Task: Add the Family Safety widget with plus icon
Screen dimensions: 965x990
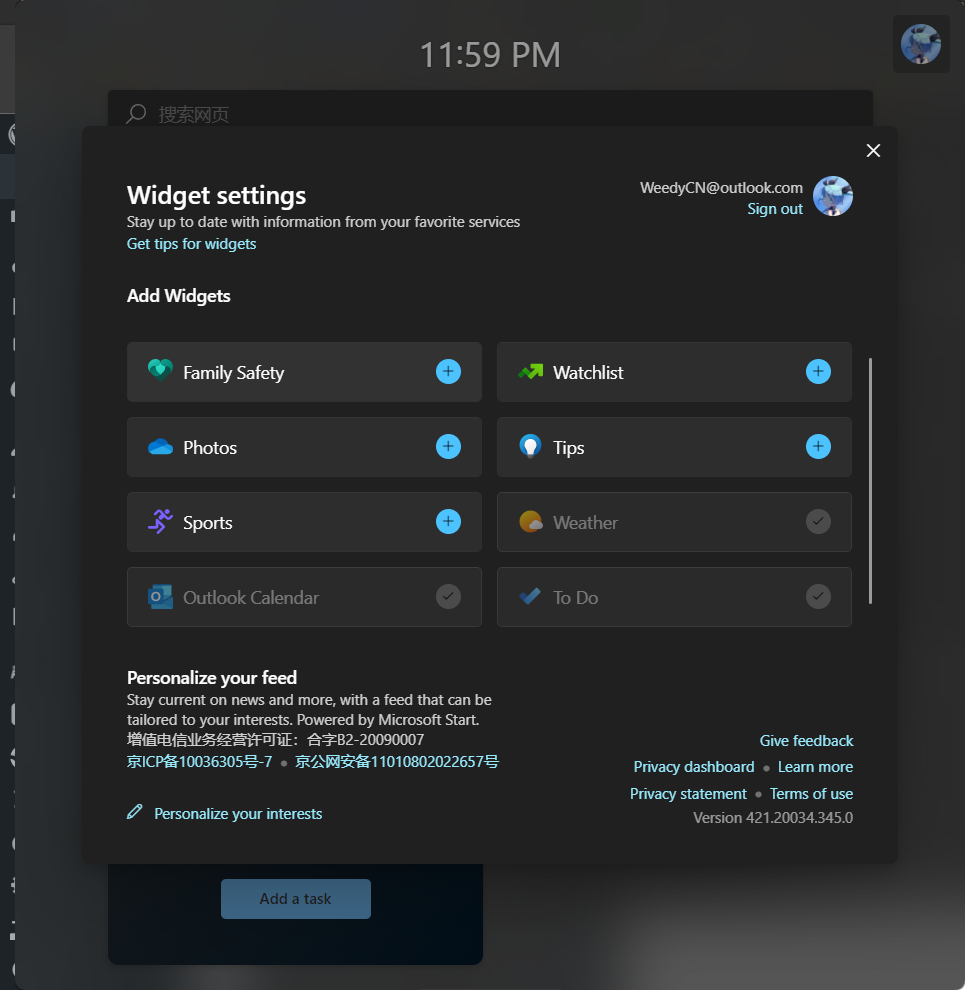Action: [x=448, y=371]
